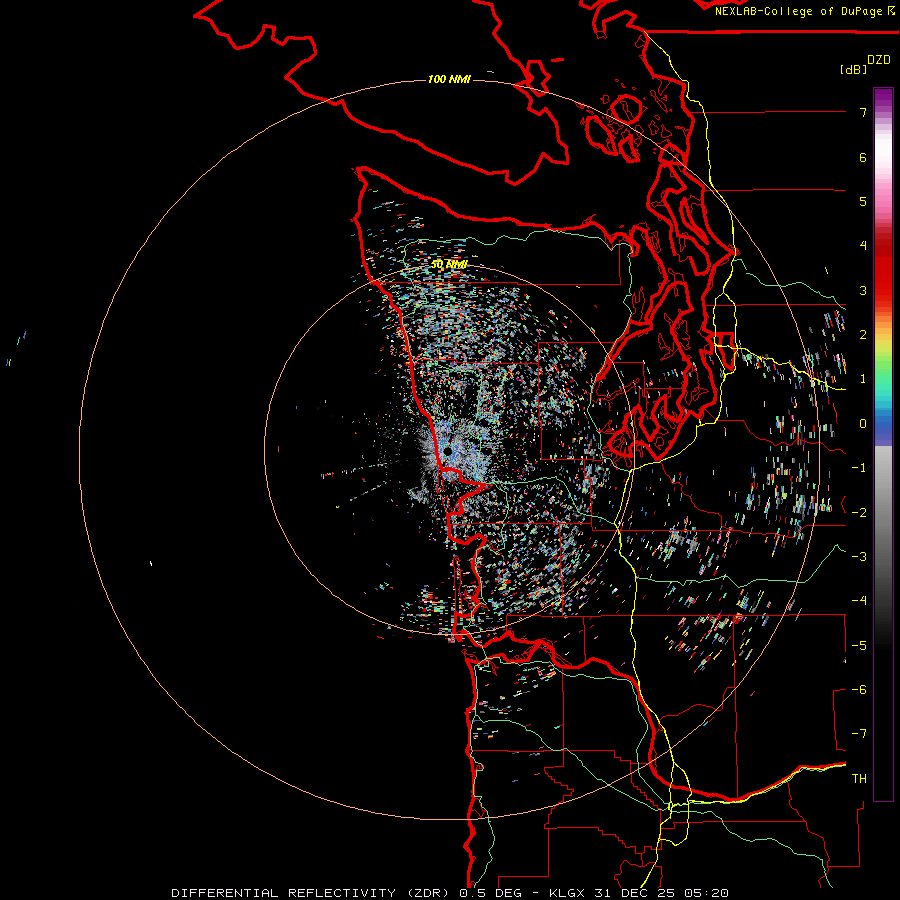Click the 5 value on color scale

(863, 201)
